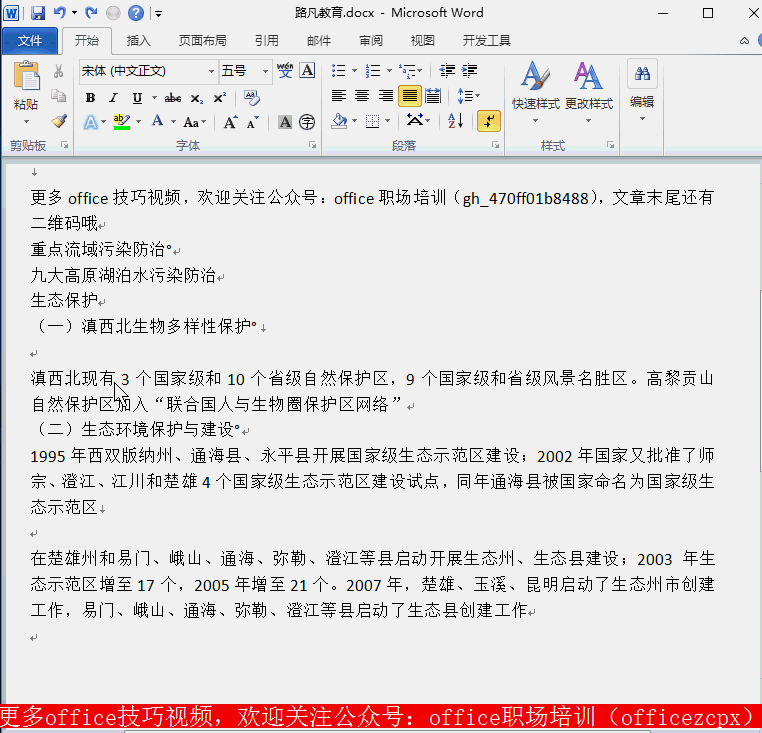
Task: Click the 文件 file button
Action: tap(30, 41)
